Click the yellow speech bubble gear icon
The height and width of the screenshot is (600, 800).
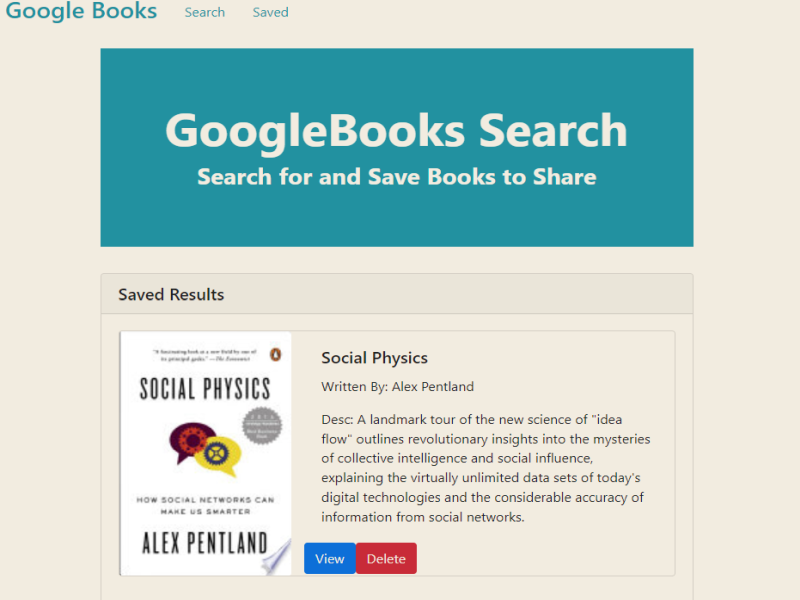pos(219,456)
